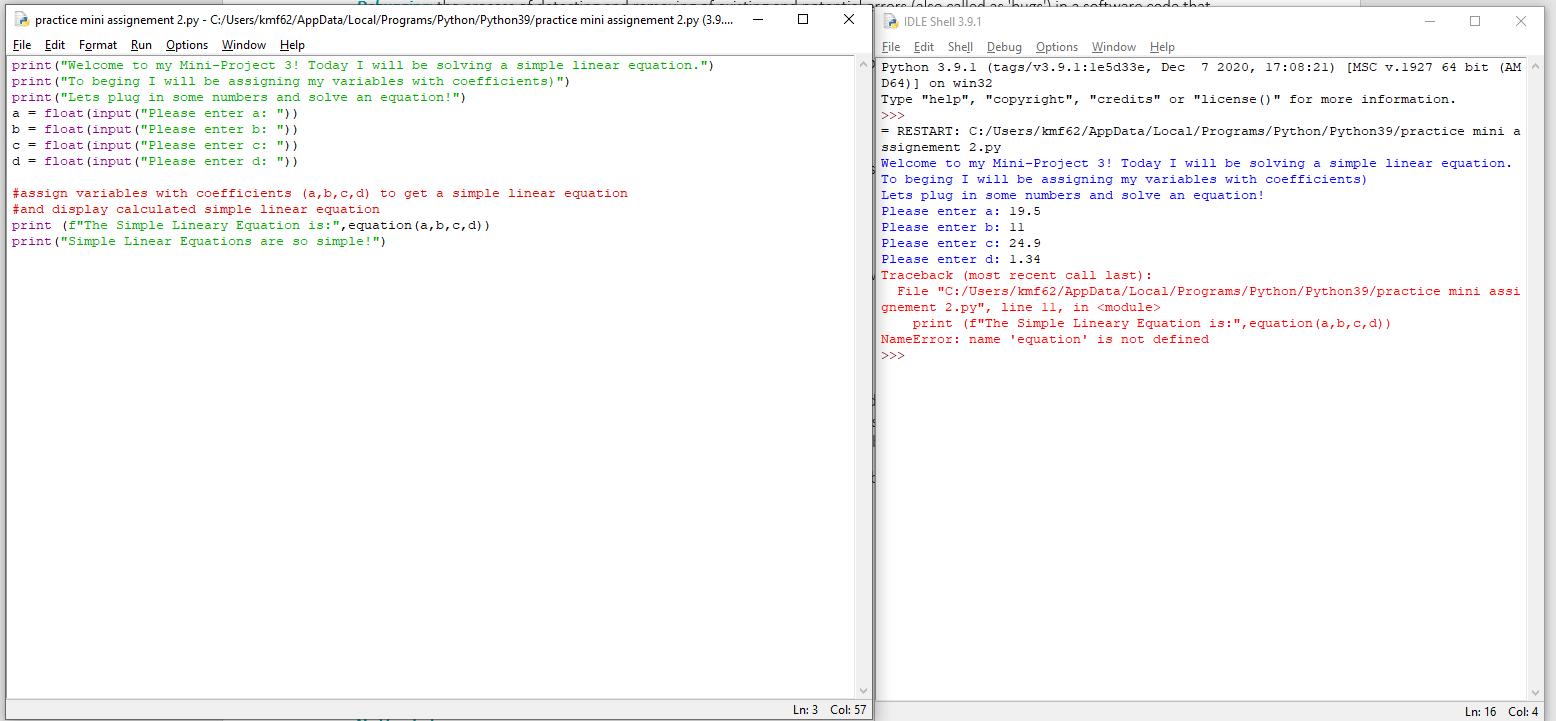Screen dimensions: 1556x721
Task: Click the shell line "Please enter a: 19.5"
Action: (x=961, y=211)
